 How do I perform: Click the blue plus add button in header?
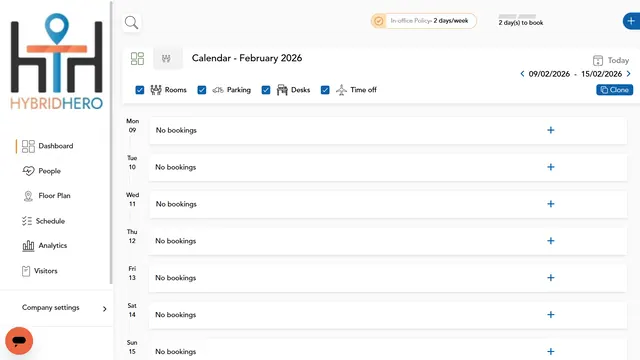tap(631, 21)
